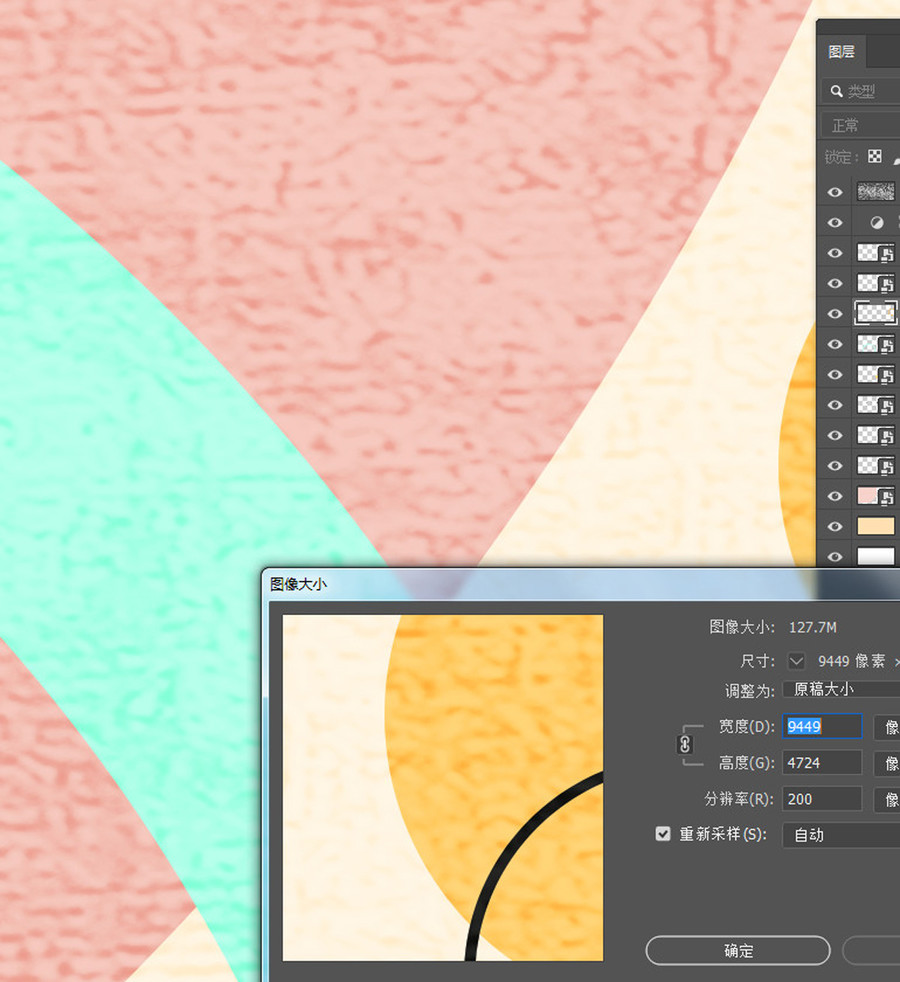Open the 高度 unit dropdown

tap(887, 763)
